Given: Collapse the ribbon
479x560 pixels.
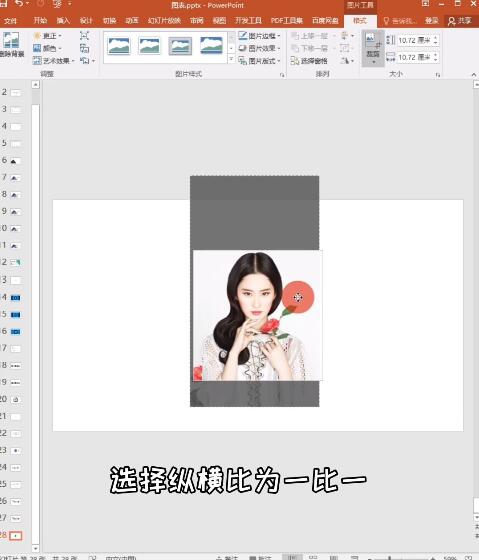Looking at the screenshot, I should point(474,75).
